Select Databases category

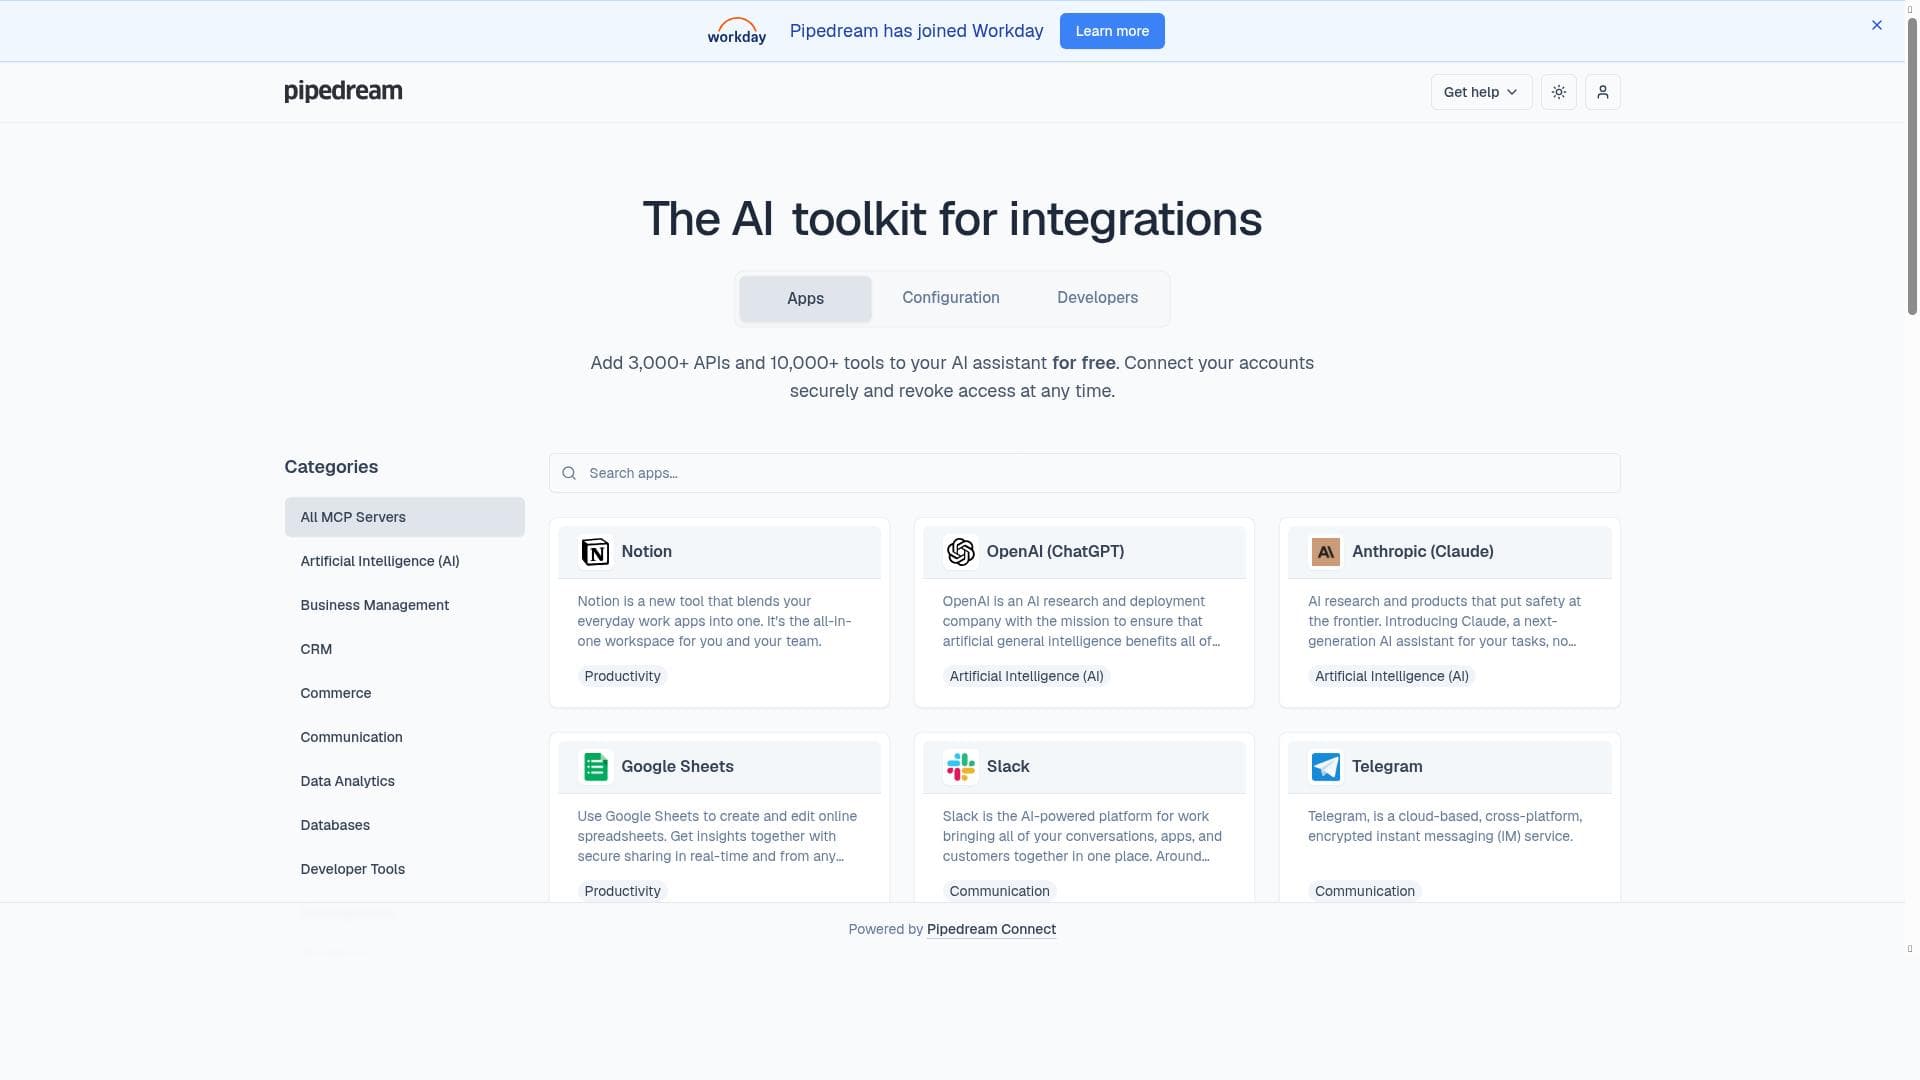404,825
